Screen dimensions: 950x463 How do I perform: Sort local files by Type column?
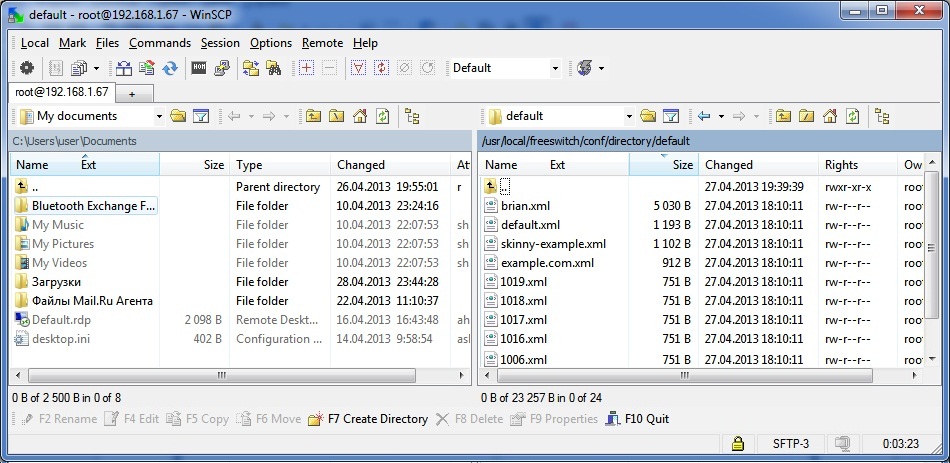(280, 165)
